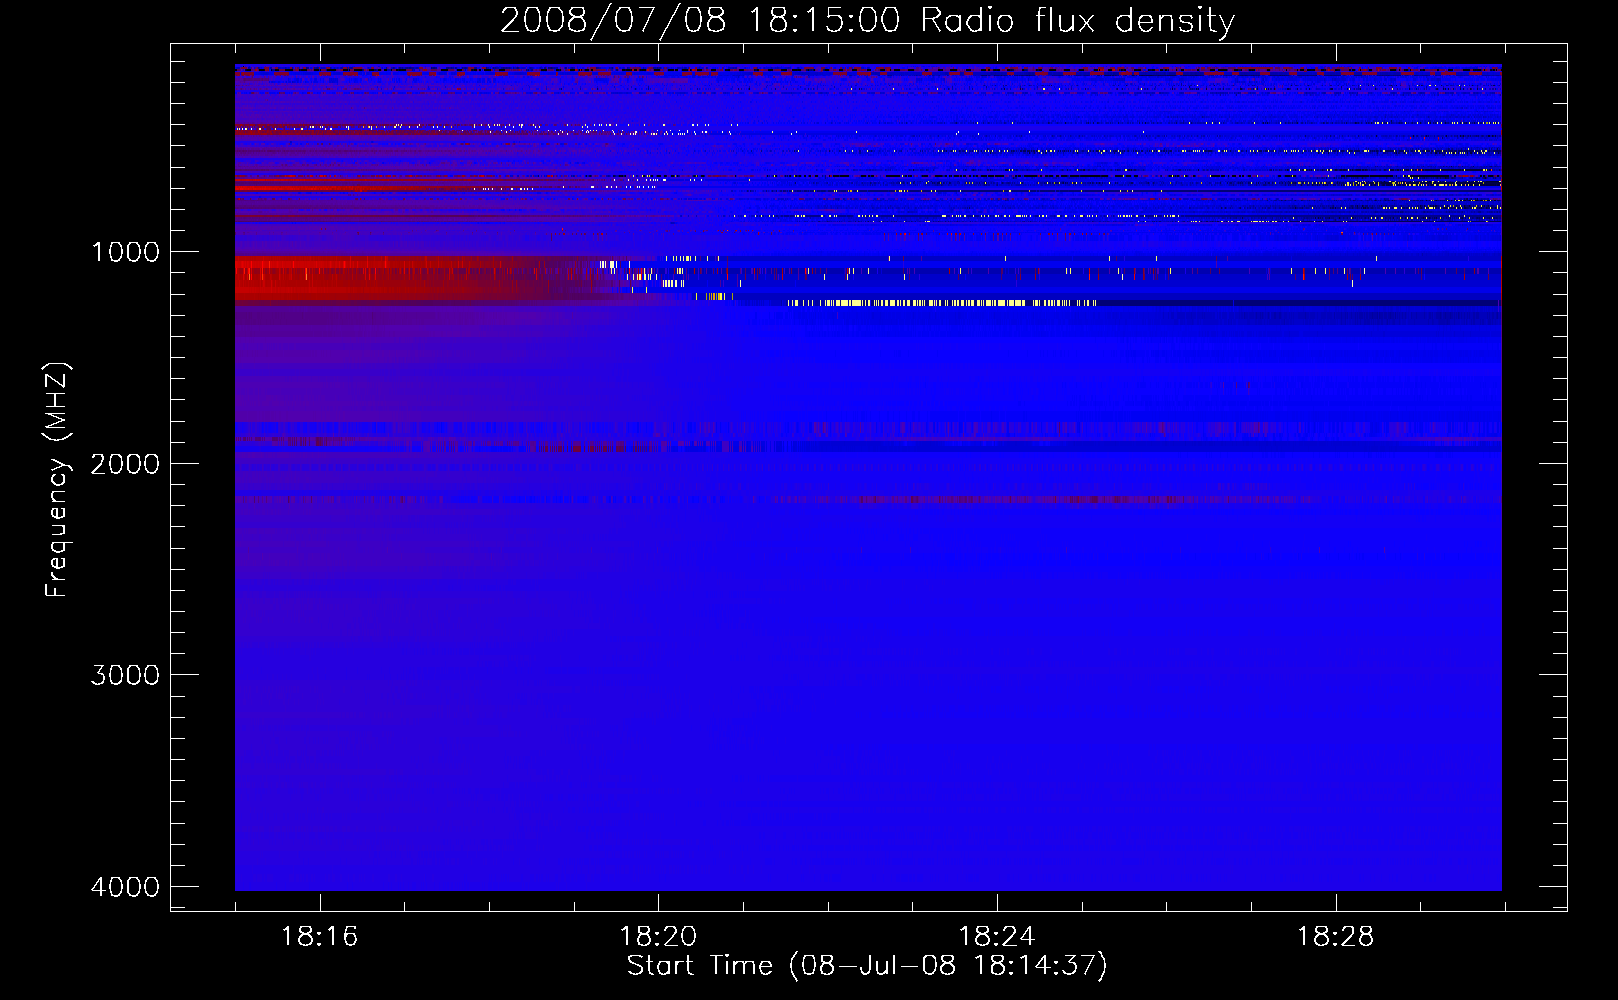Click the "18:24" time tick label
Image resolution: width=1618 pixels, height=1000 pixels.
pyautogui.click(x=997, y=936)
